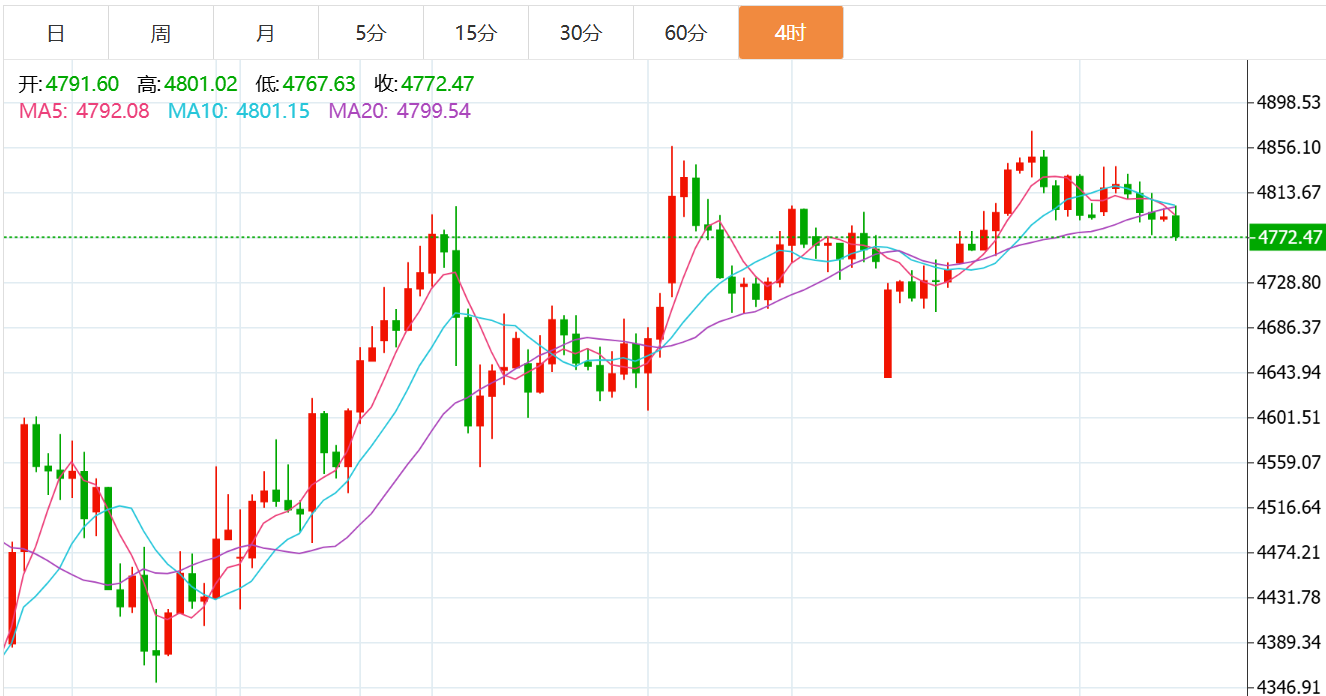Viewport: 1326px width, 696px height.
Task: Switch to the 日 (daily) chart tab
Action: [x=56, y=33]
